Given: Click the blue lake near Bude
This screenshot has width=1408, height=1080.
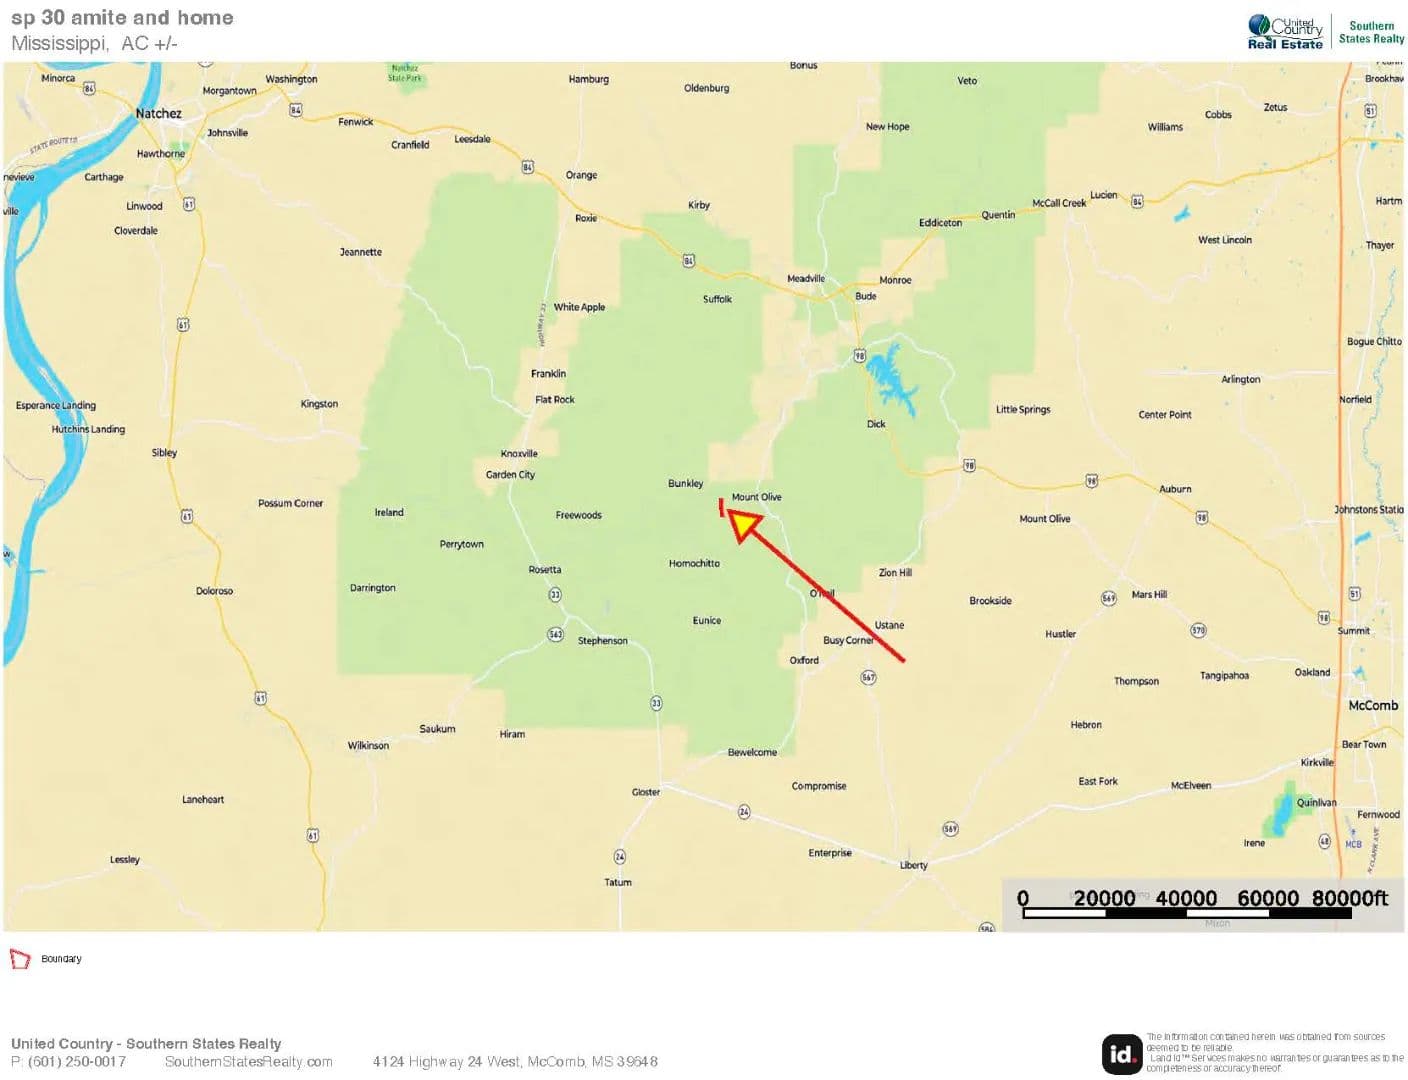Looking at the screenshot, I should point(891,382).
